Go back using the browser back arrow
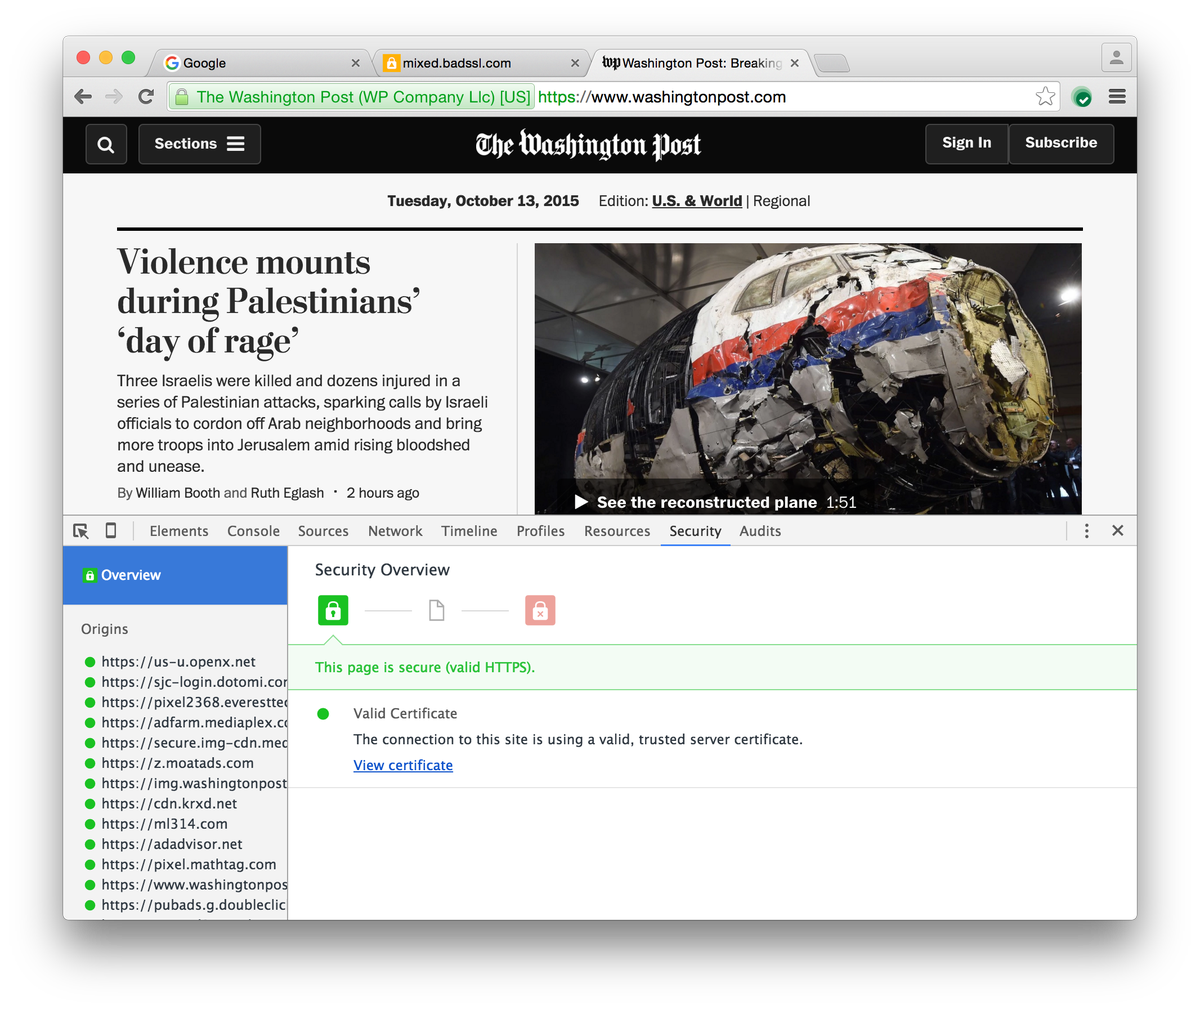 [x=83, y=97]
